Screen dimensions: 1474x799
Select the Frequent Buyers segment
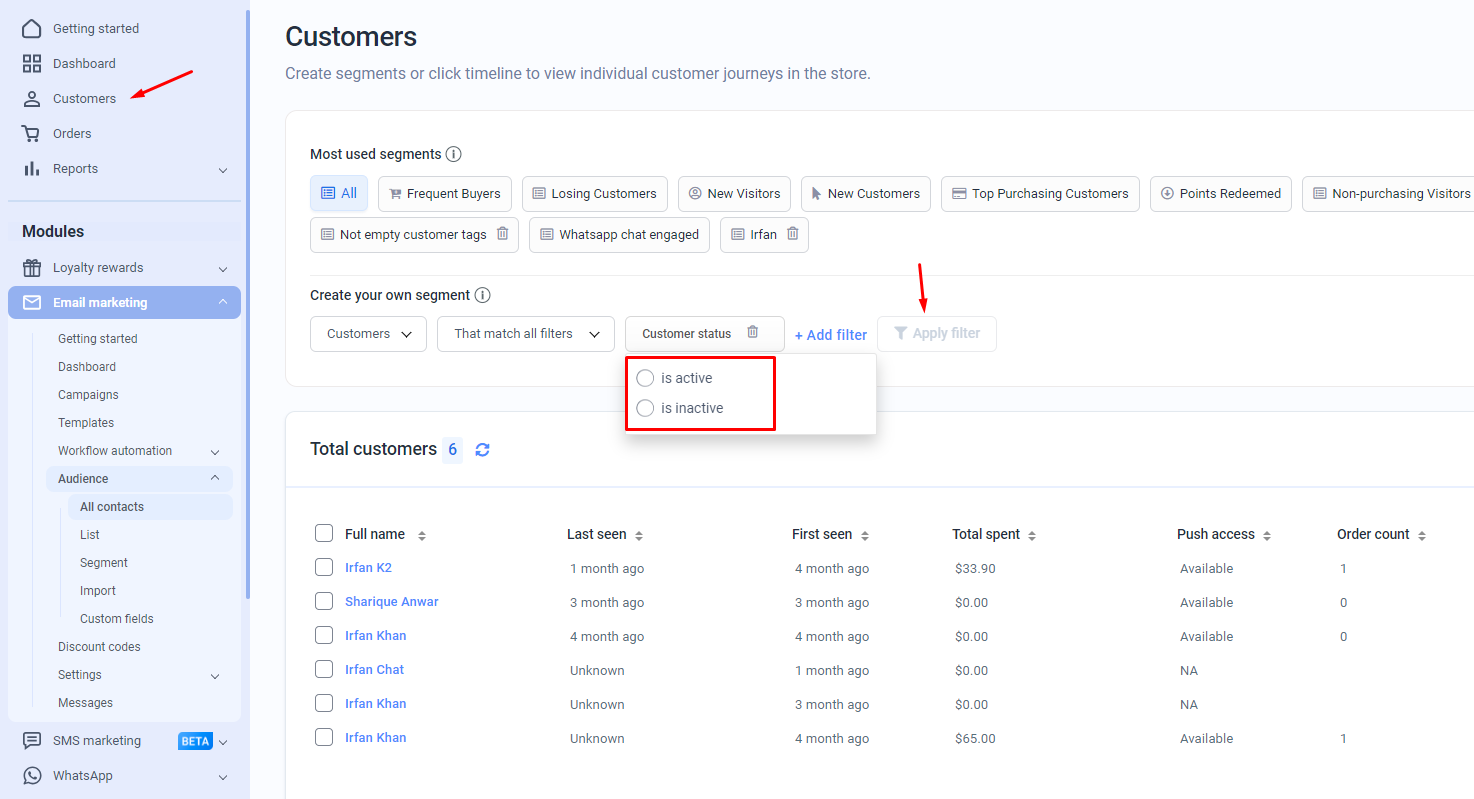pyautogui.click(x=445, y=194)
